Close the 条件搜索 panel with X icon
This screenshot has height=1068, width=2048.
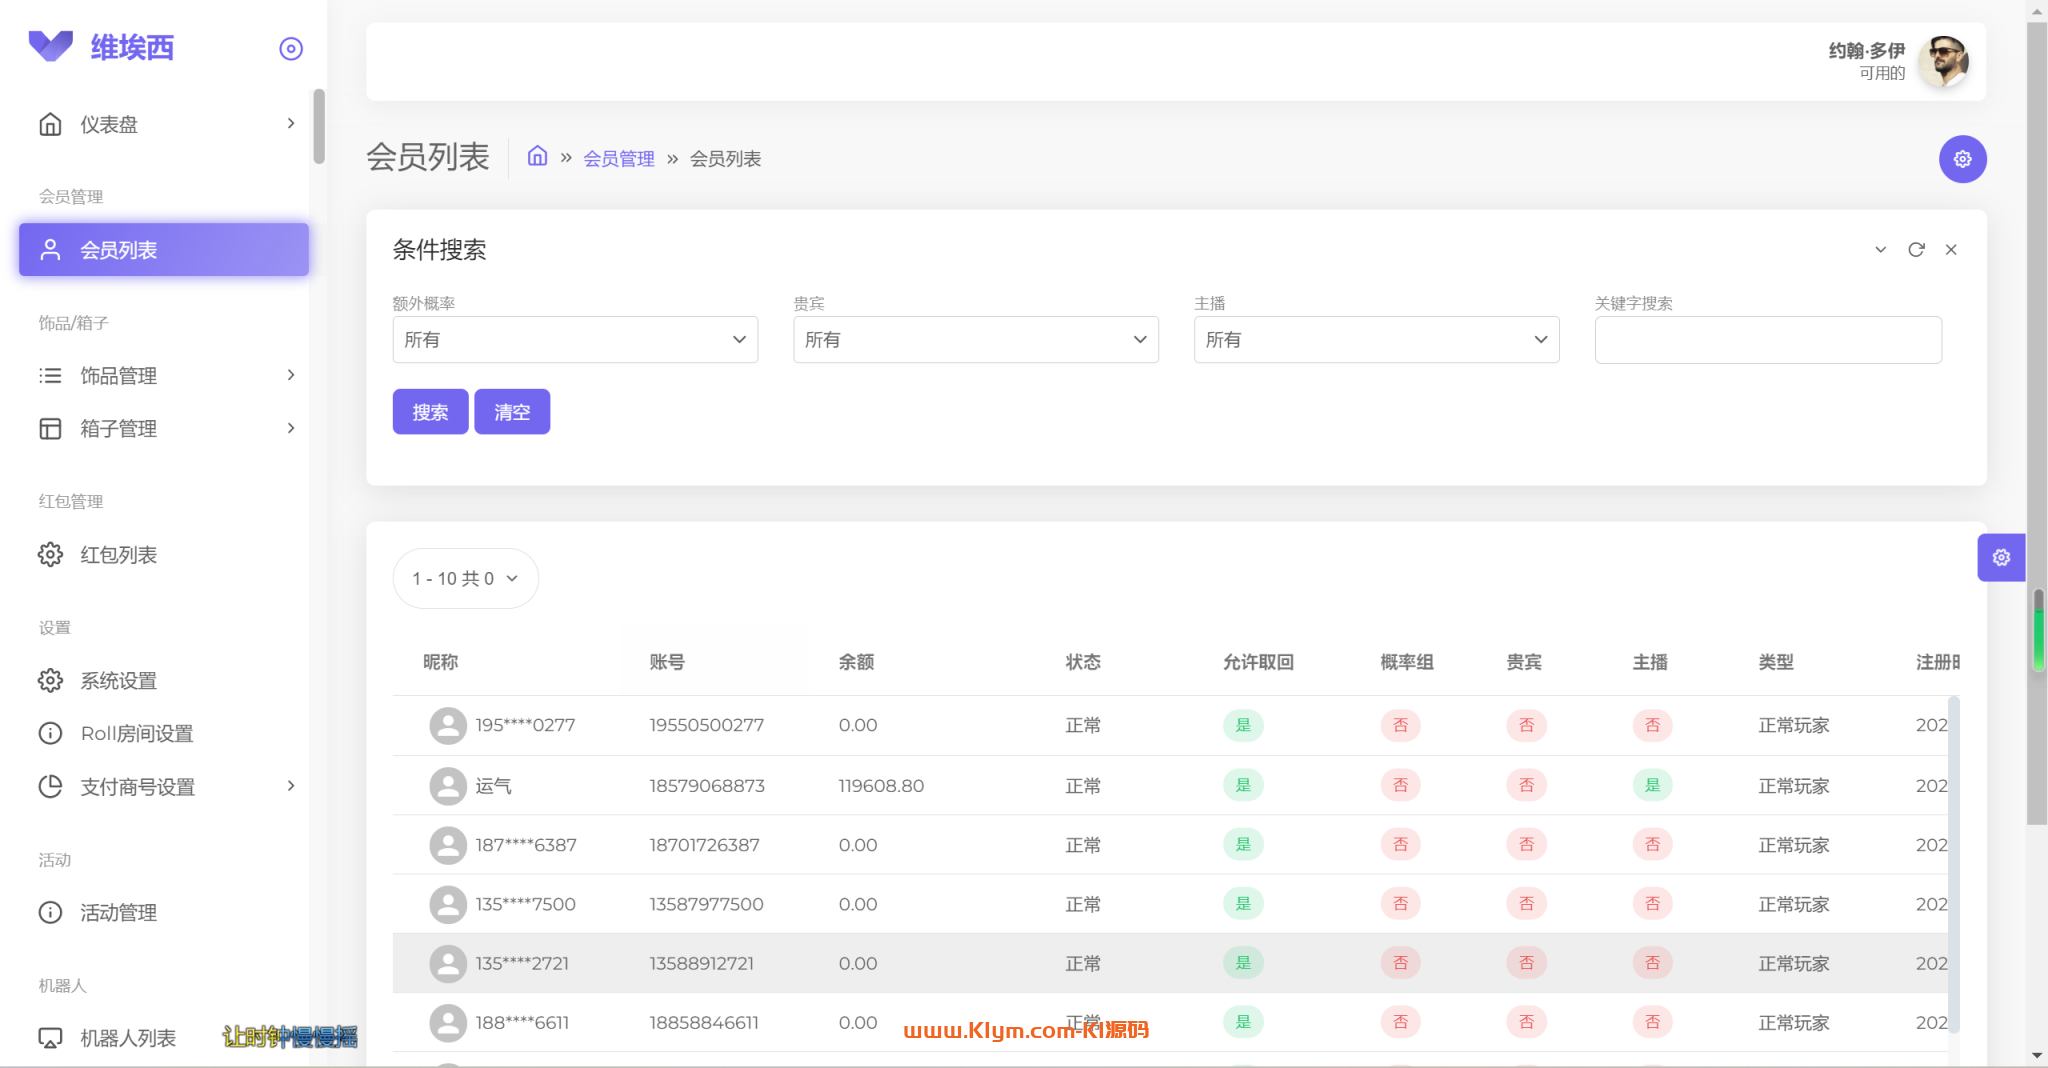tap(1950, 250)
